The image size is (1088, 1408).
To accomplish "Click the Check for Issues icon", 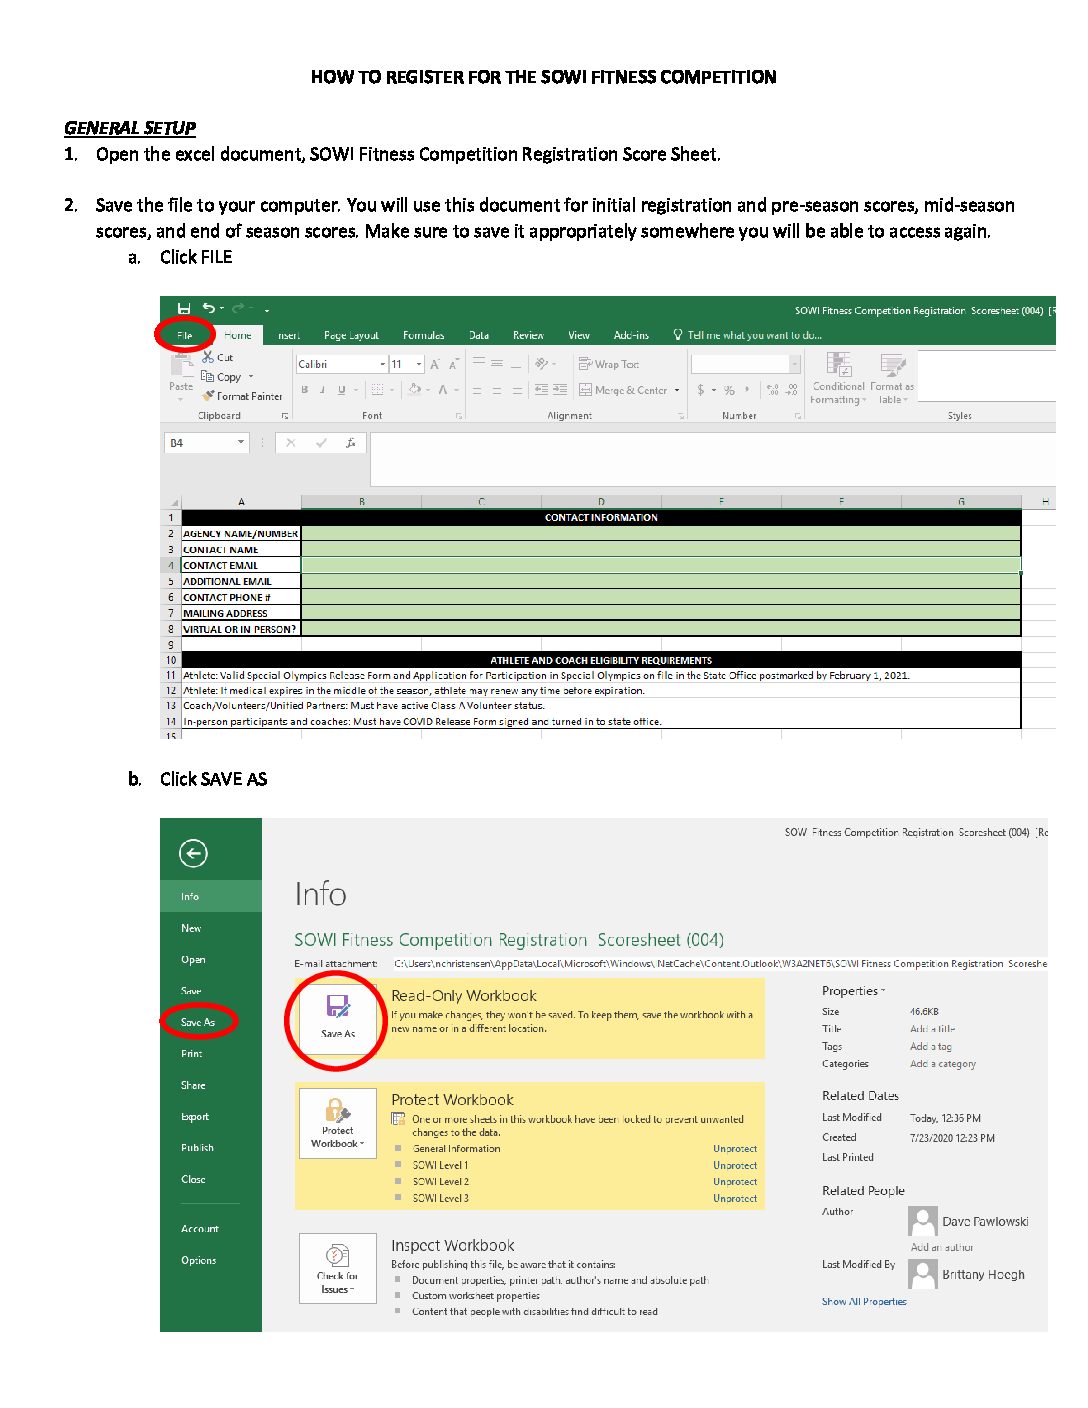I will tap(337, 1256).
